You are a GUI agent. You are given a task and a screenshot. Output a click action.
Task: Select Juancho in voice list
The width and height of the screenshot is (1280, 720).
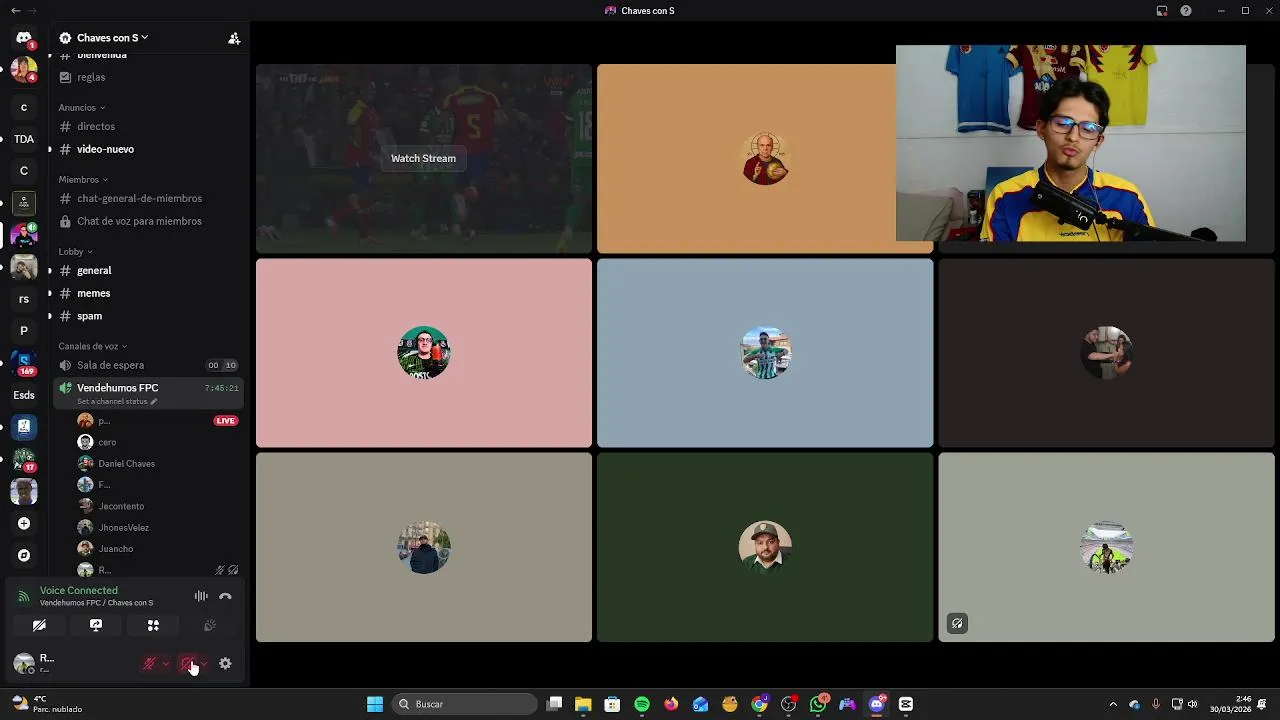pos(158,548)
